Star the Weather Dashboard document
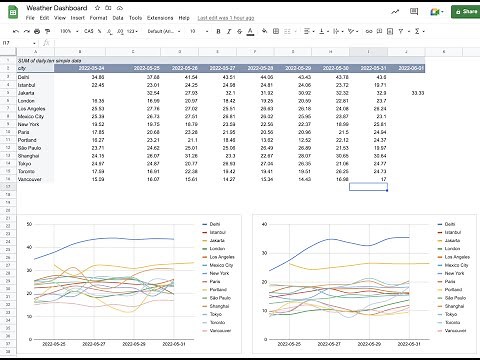This screenshot has width=480, height=360. pos(97,8)
